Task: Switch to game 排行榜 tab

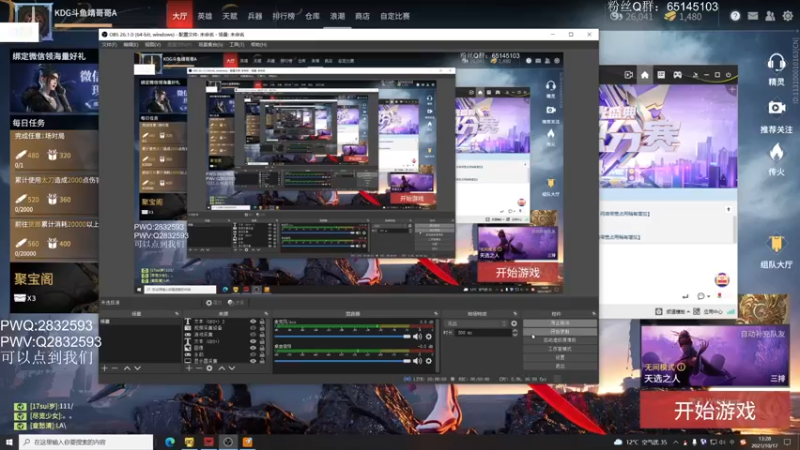Action: point(283,16)
